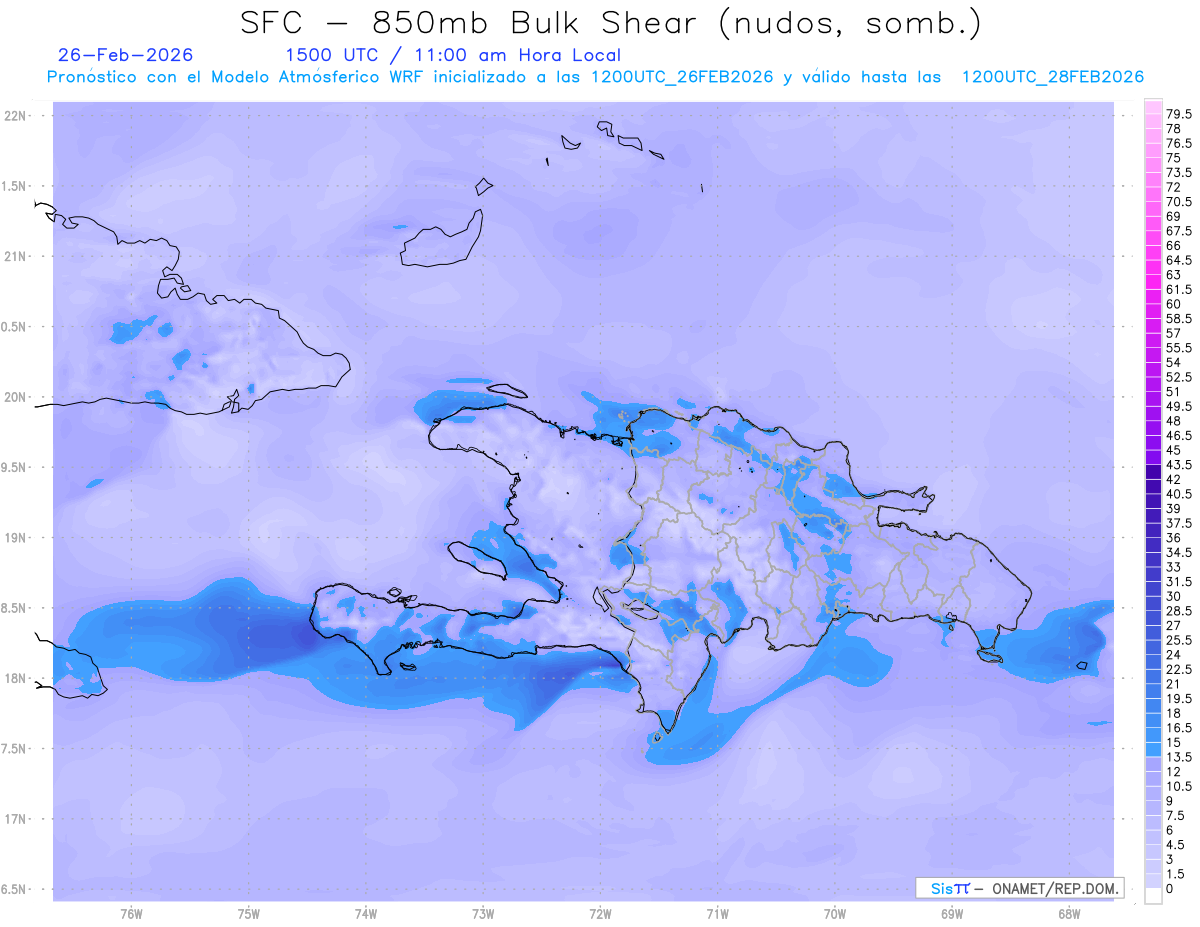Click the latitude axis label "22N"

click(x=16, y=116)
